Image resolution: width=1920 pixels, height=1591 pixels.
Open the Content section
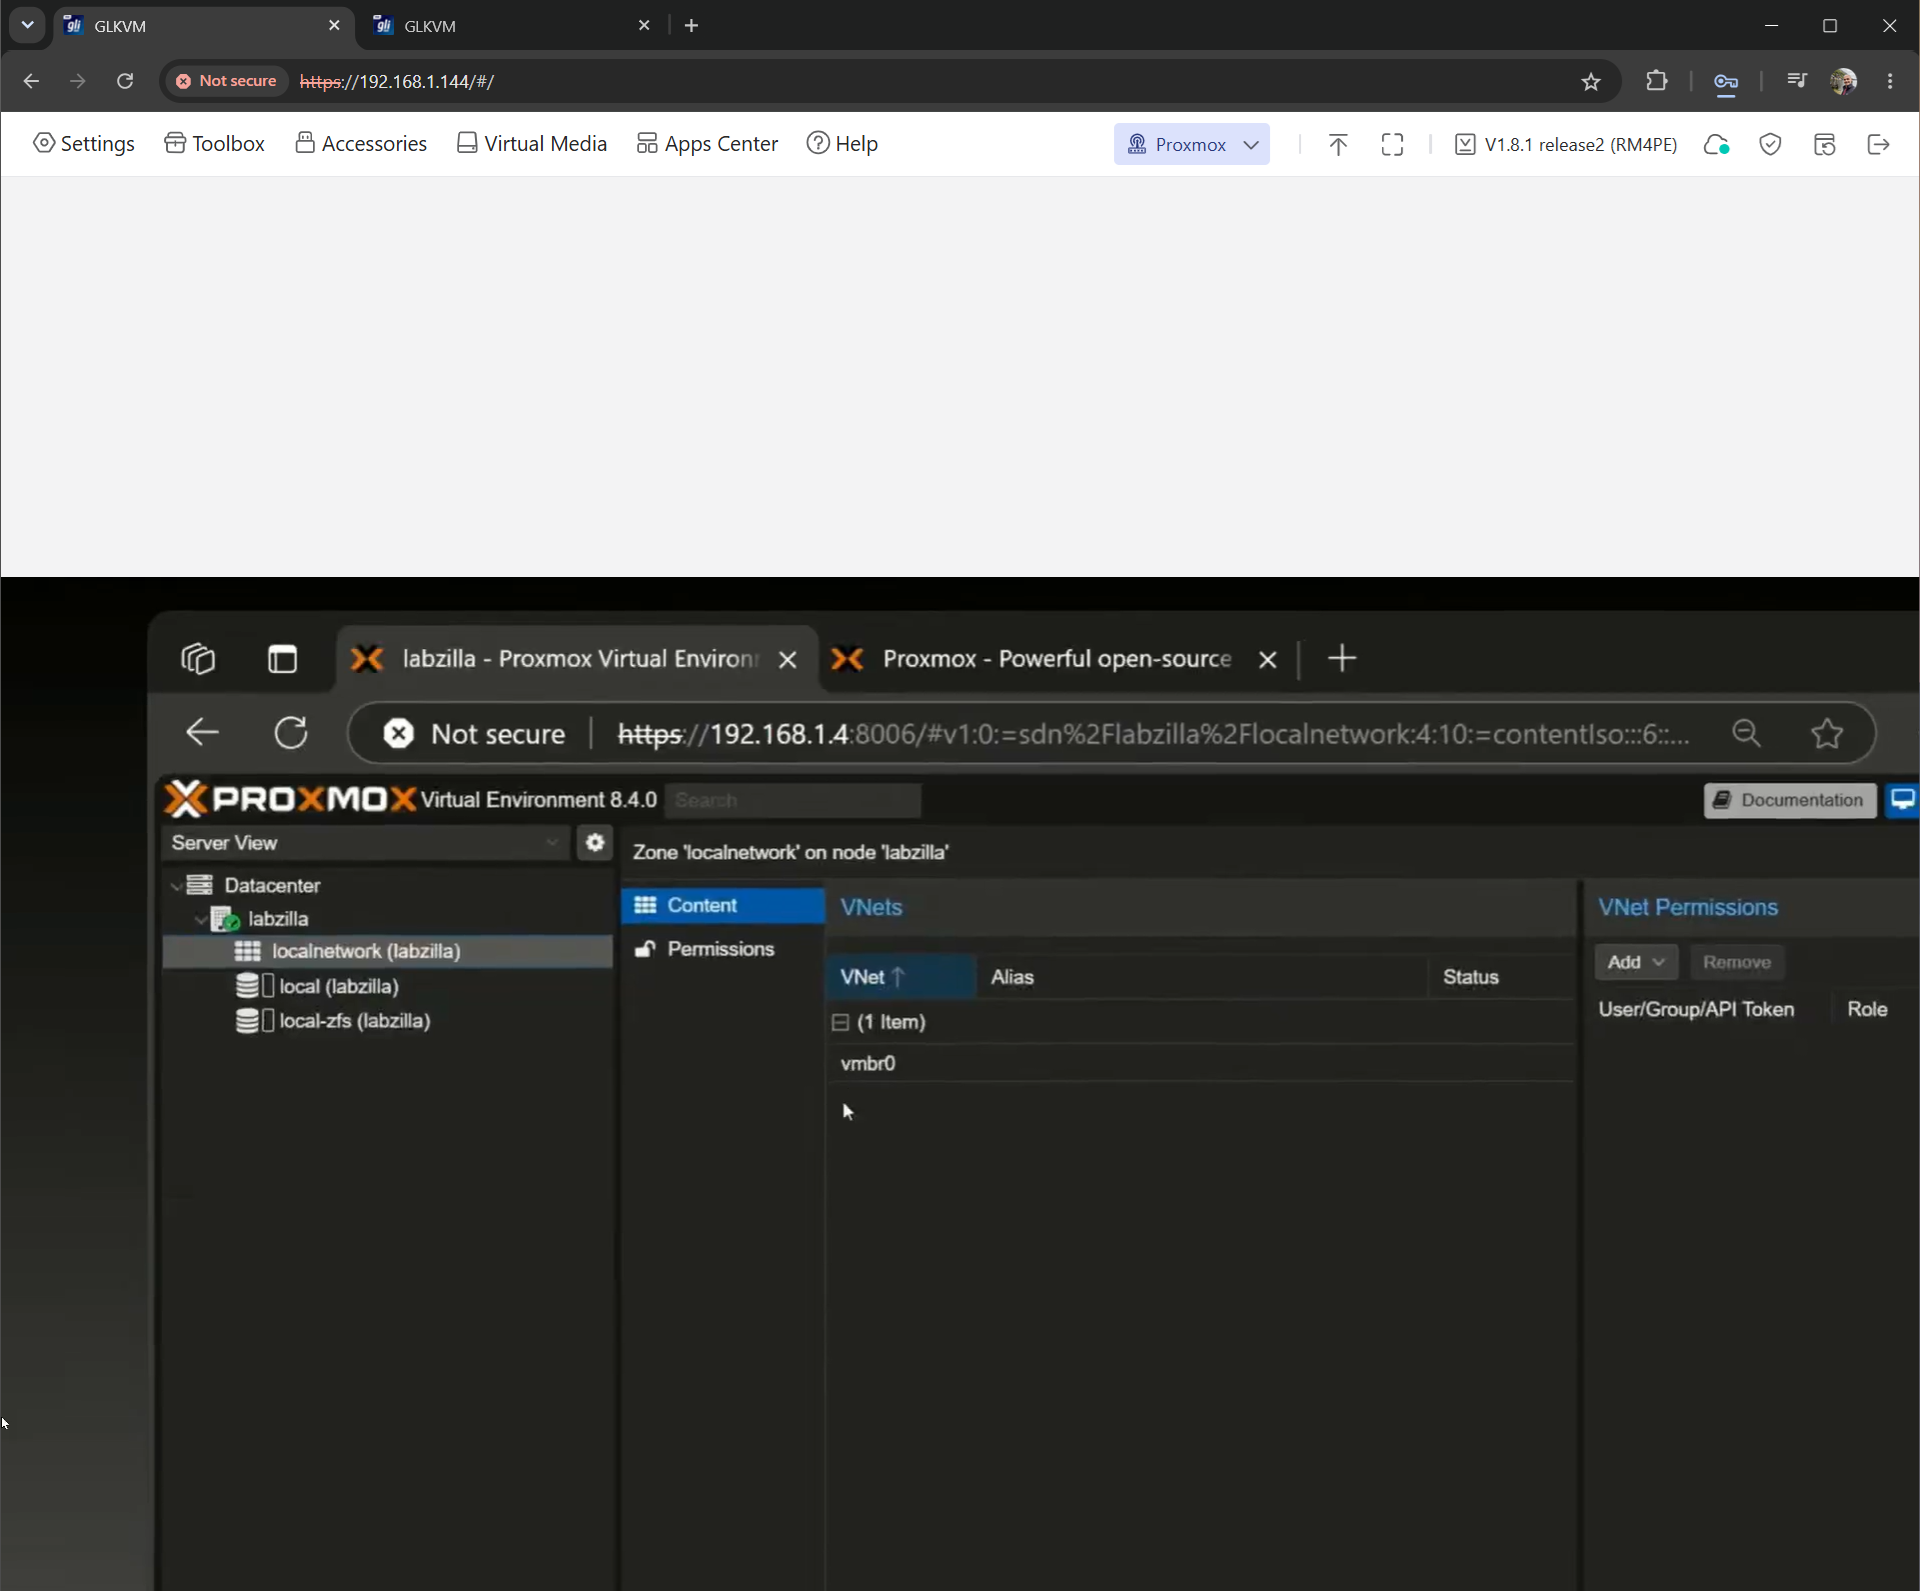[x=722, y=905]
